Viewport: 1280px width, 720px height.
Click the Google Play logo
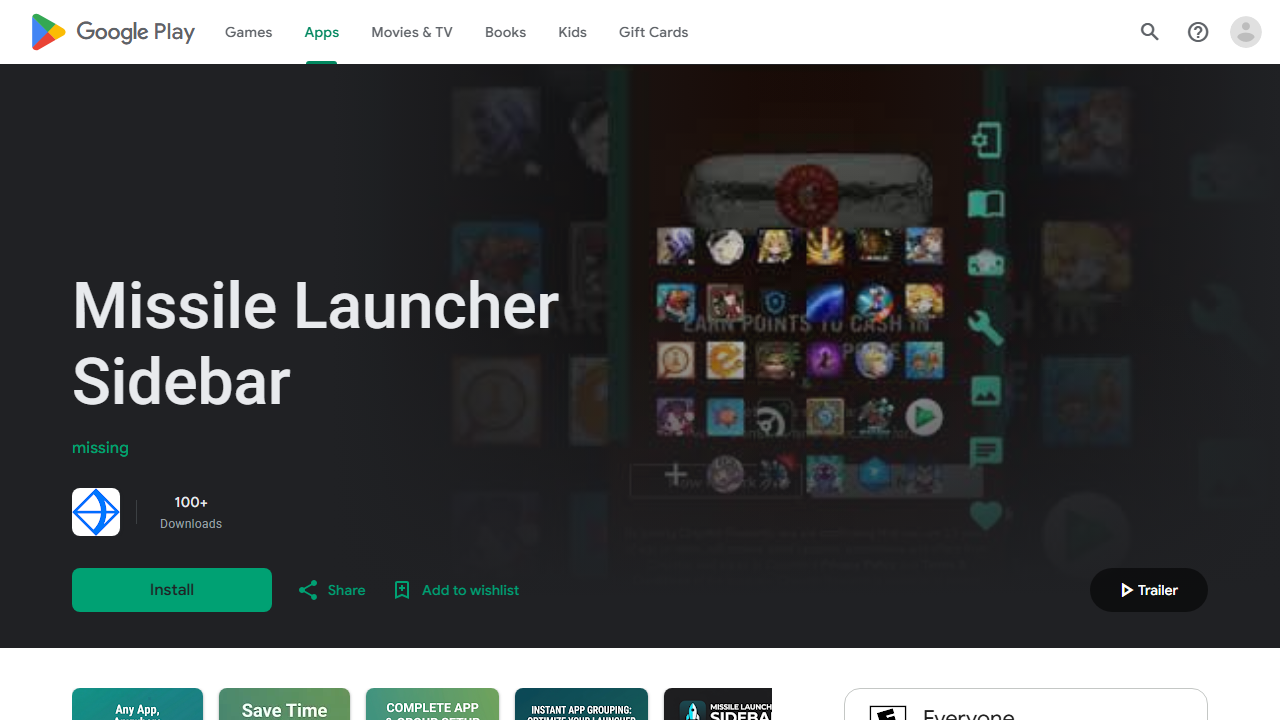(113, 32)
